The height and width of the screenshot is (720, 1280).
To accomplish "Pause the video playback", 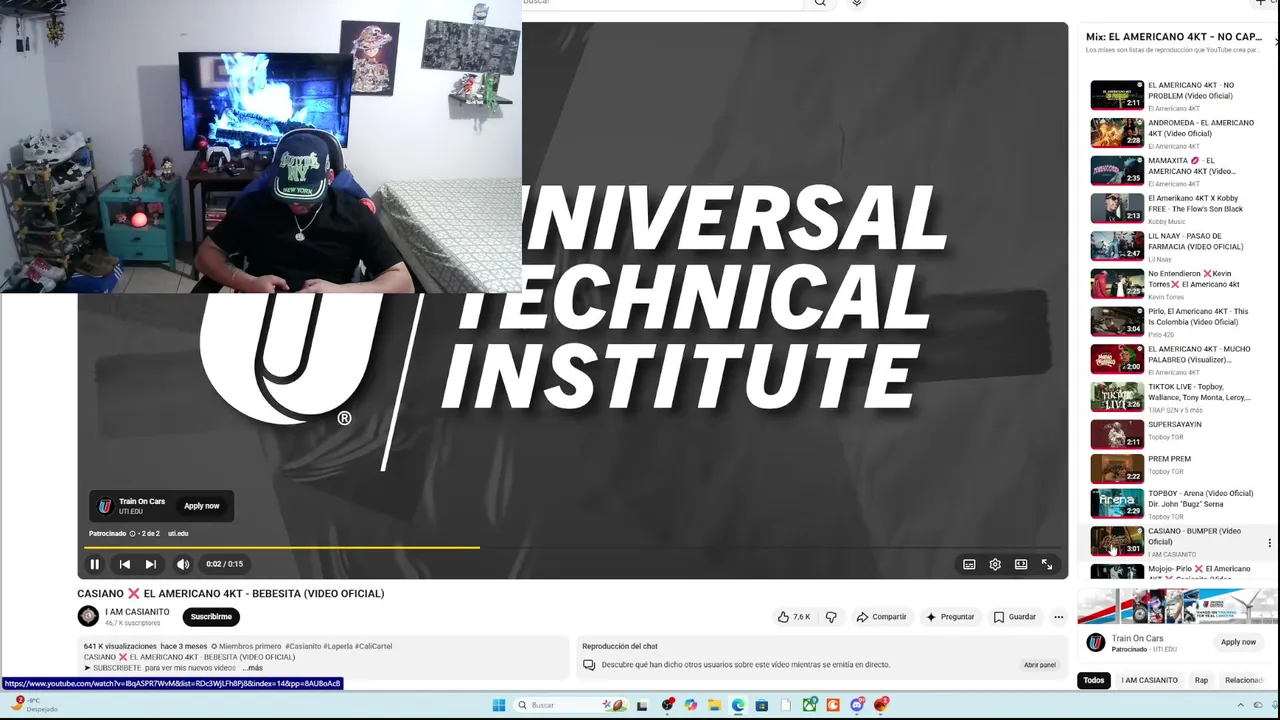I will click(95, 564).
